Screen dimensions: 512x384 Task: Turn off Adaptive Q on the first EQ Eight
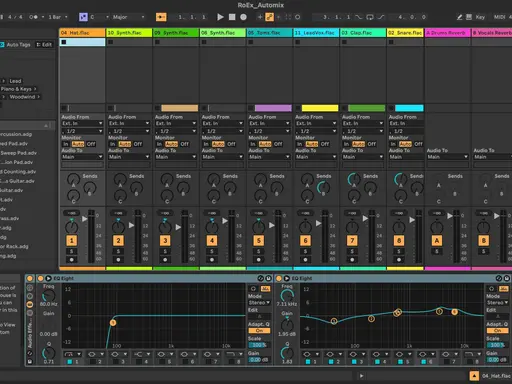259,331
